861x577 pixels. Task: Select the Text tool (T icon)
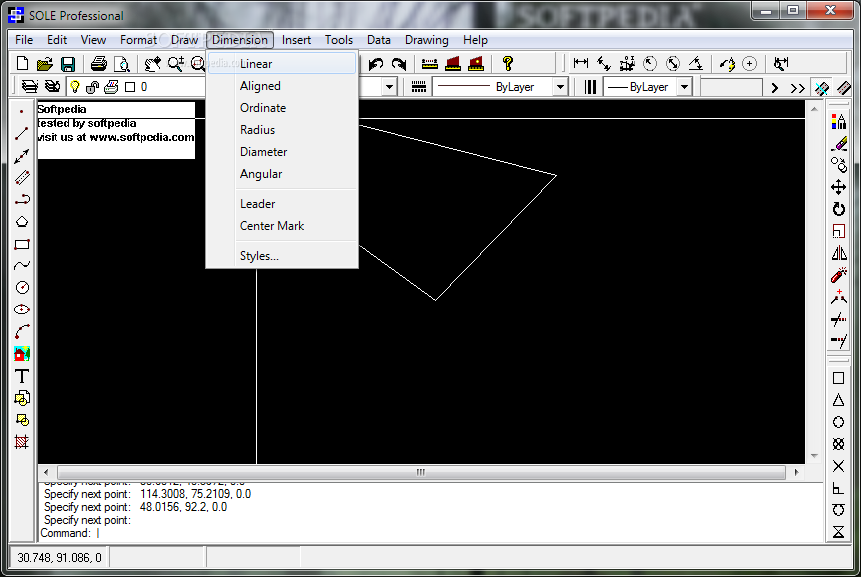coord(21,376)
